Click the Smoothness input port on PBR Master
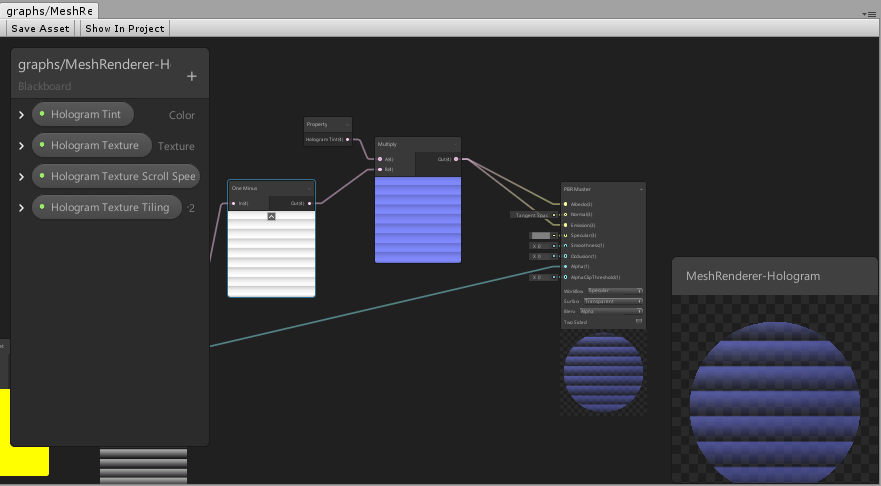 pyautogui.click(x=565, y=246)
